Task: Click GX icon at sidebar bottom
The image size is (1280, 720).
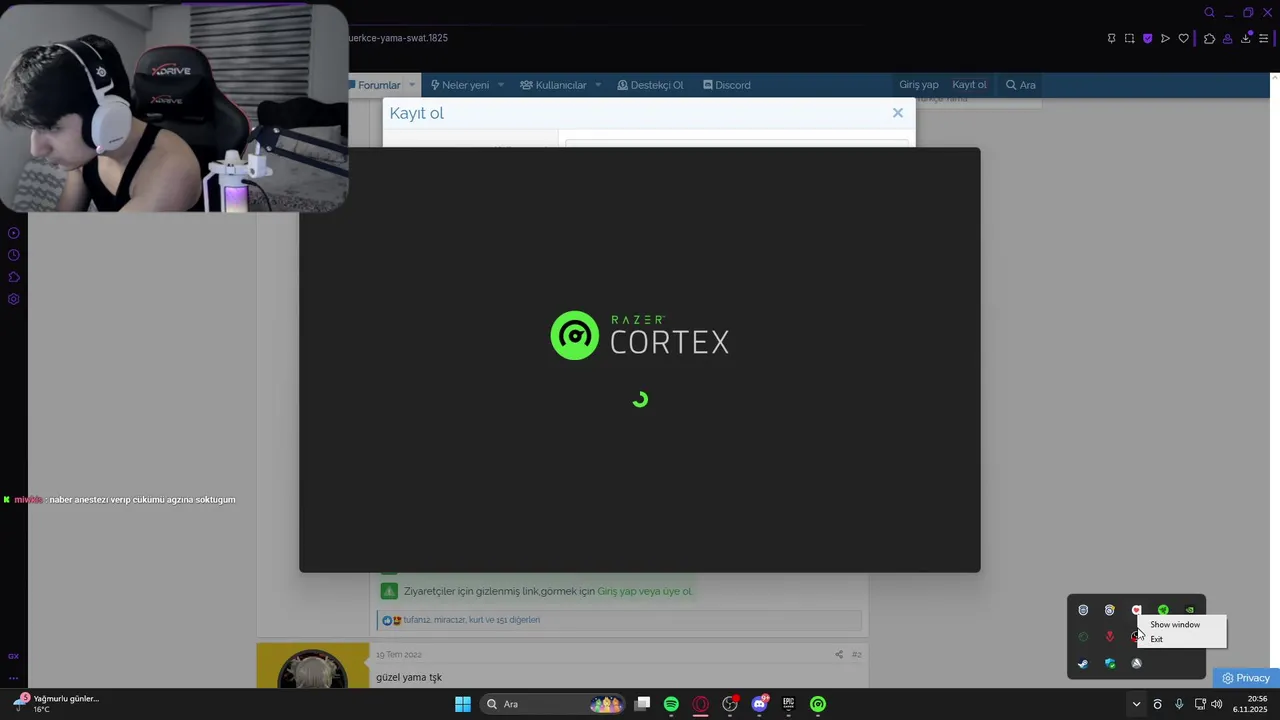Action: (13, 656)
